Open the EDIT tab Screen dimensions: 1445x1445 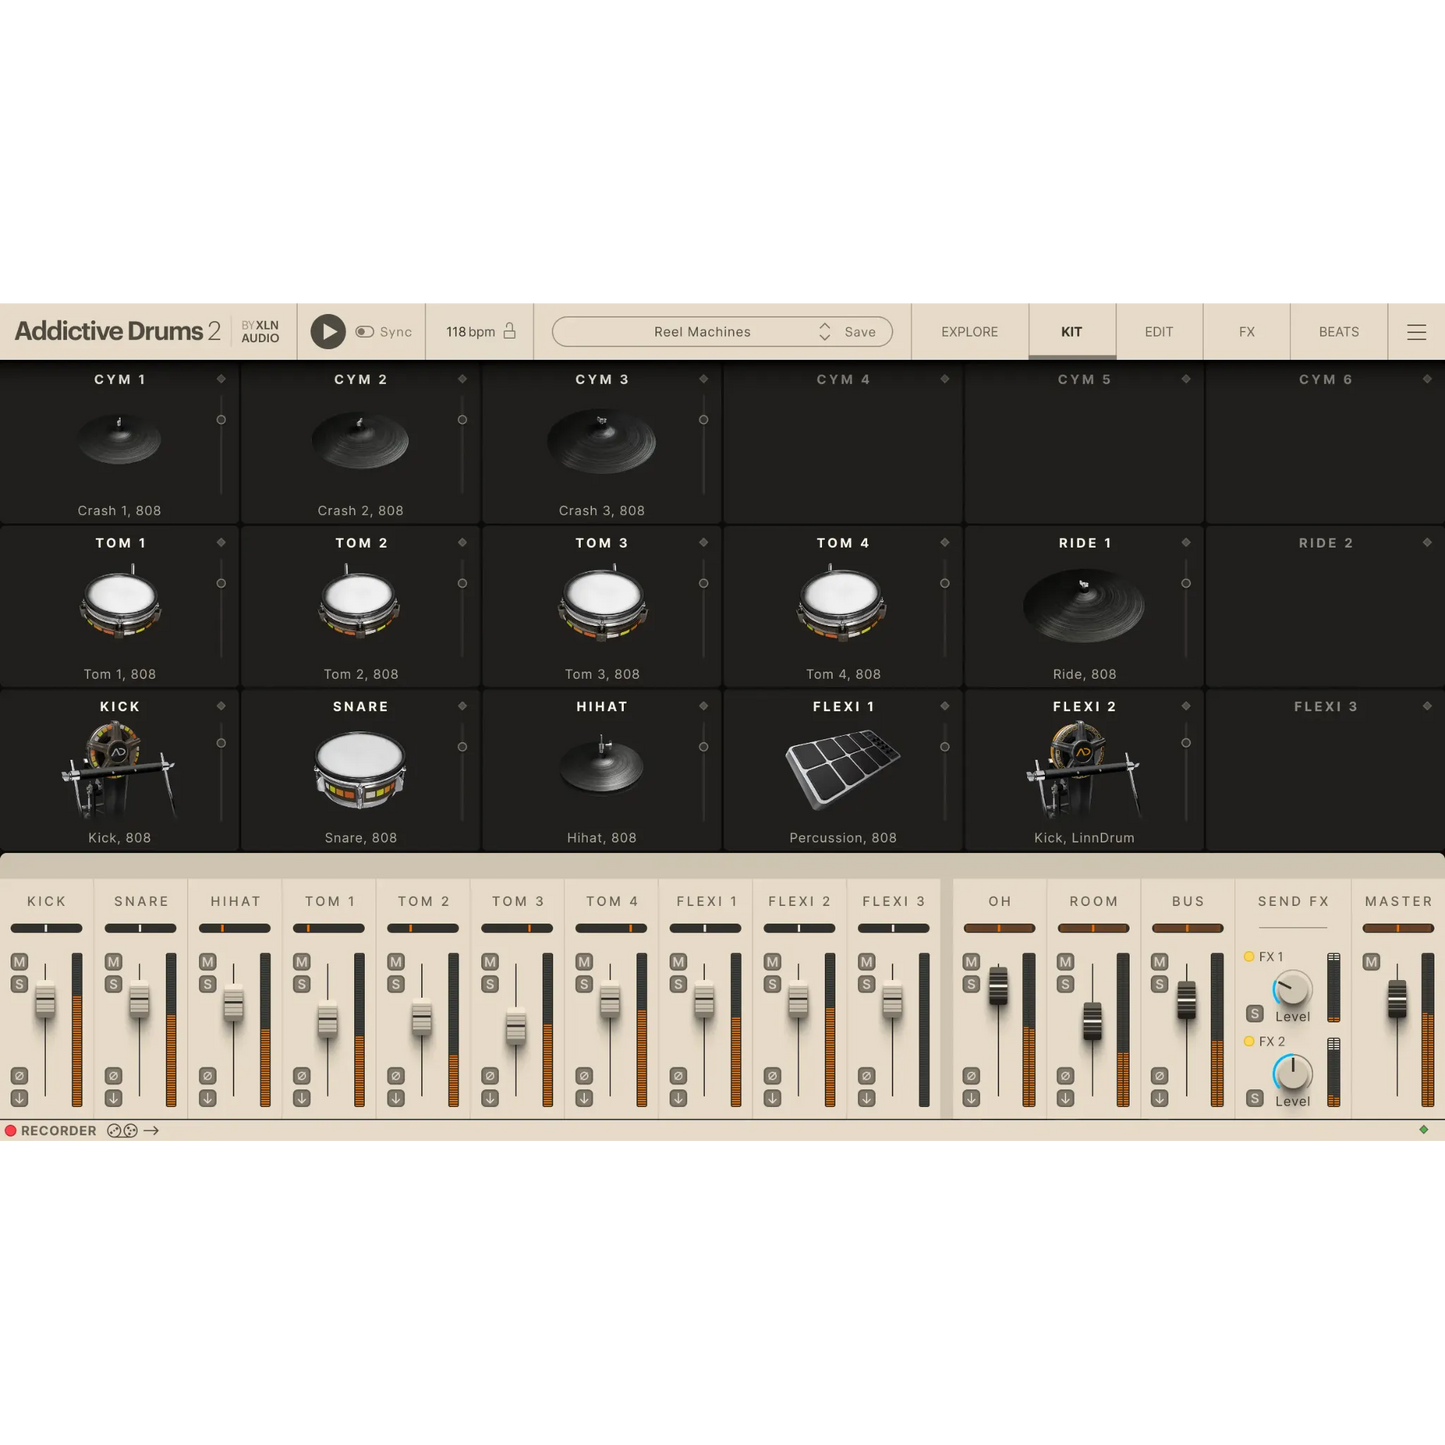[1158, 331]
